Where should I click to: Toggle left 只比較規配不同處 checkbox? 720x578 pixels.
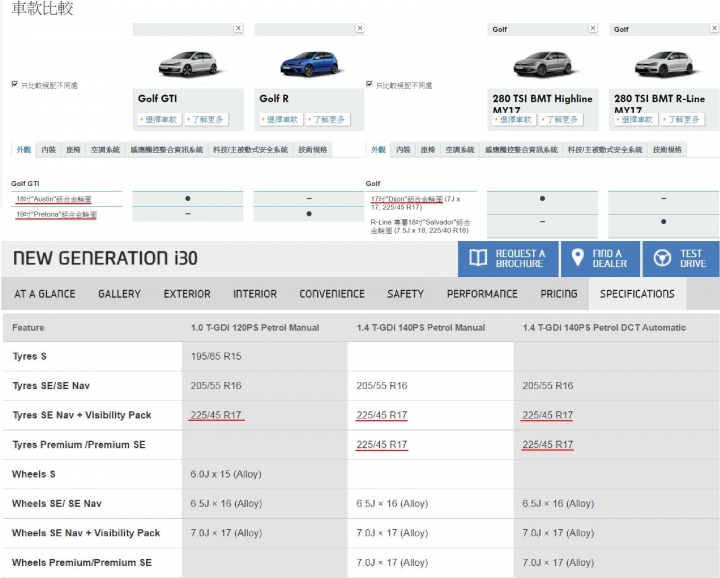(x=14, y=85)
